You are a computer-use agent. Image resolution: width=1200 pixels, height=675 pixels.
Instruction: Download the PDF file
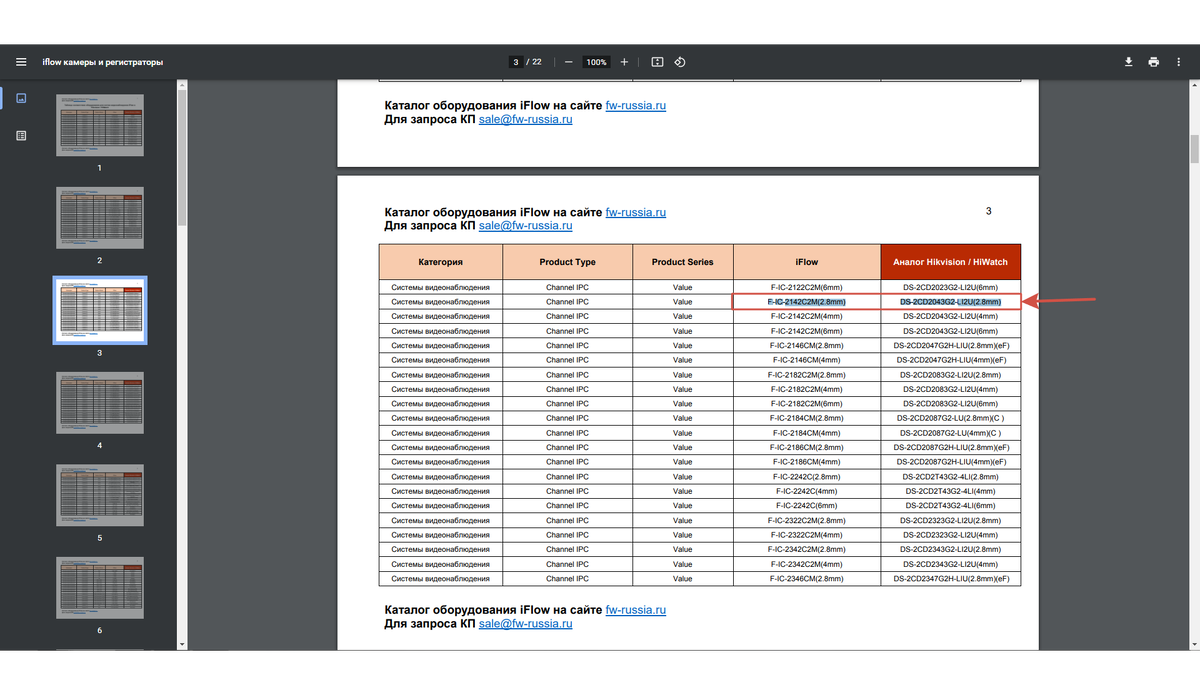click(1128, 62)
